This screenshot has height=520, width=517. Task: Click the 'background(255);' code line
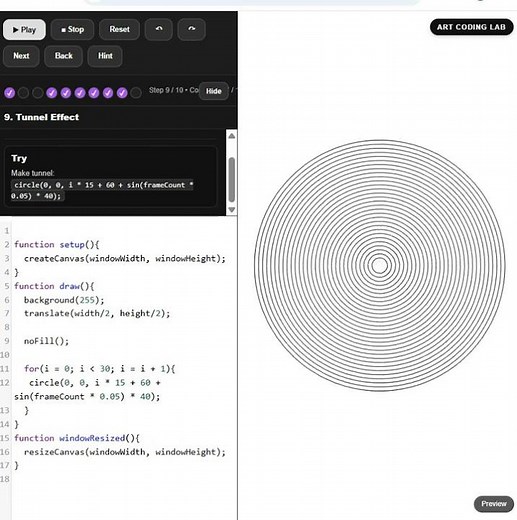[64, 300]
